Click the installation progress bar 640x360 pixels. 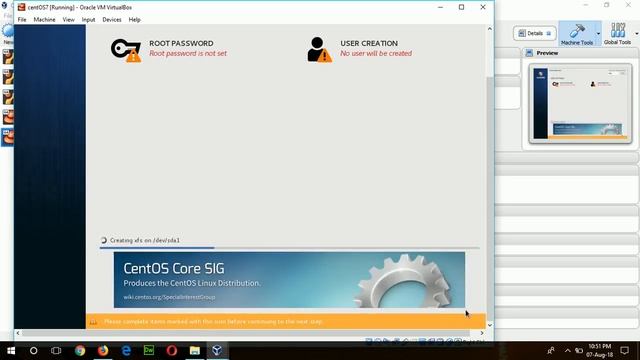pyautogui.click(x=290, y=247)
